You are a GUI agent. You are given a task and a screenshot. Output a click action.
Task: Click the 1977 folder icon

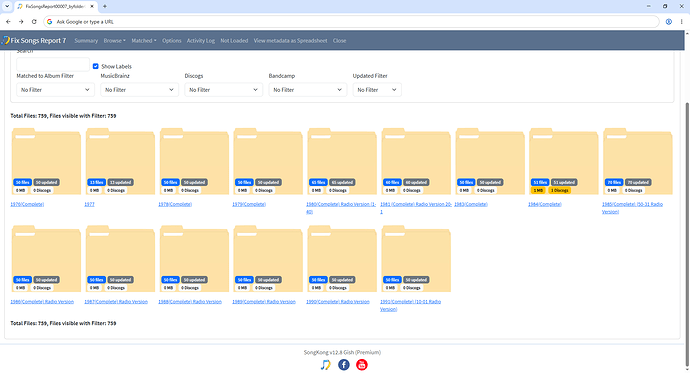(x=120, y=161)
